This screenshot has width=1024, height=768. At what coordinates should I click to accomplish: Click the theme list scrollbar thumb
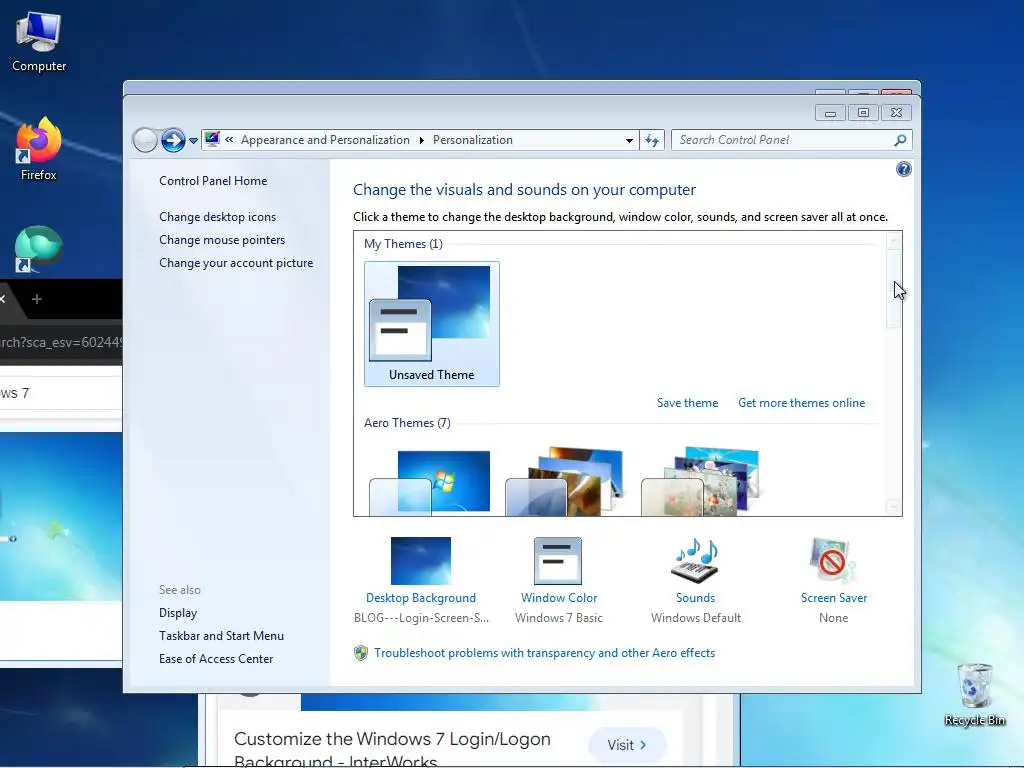coord(893,289)
